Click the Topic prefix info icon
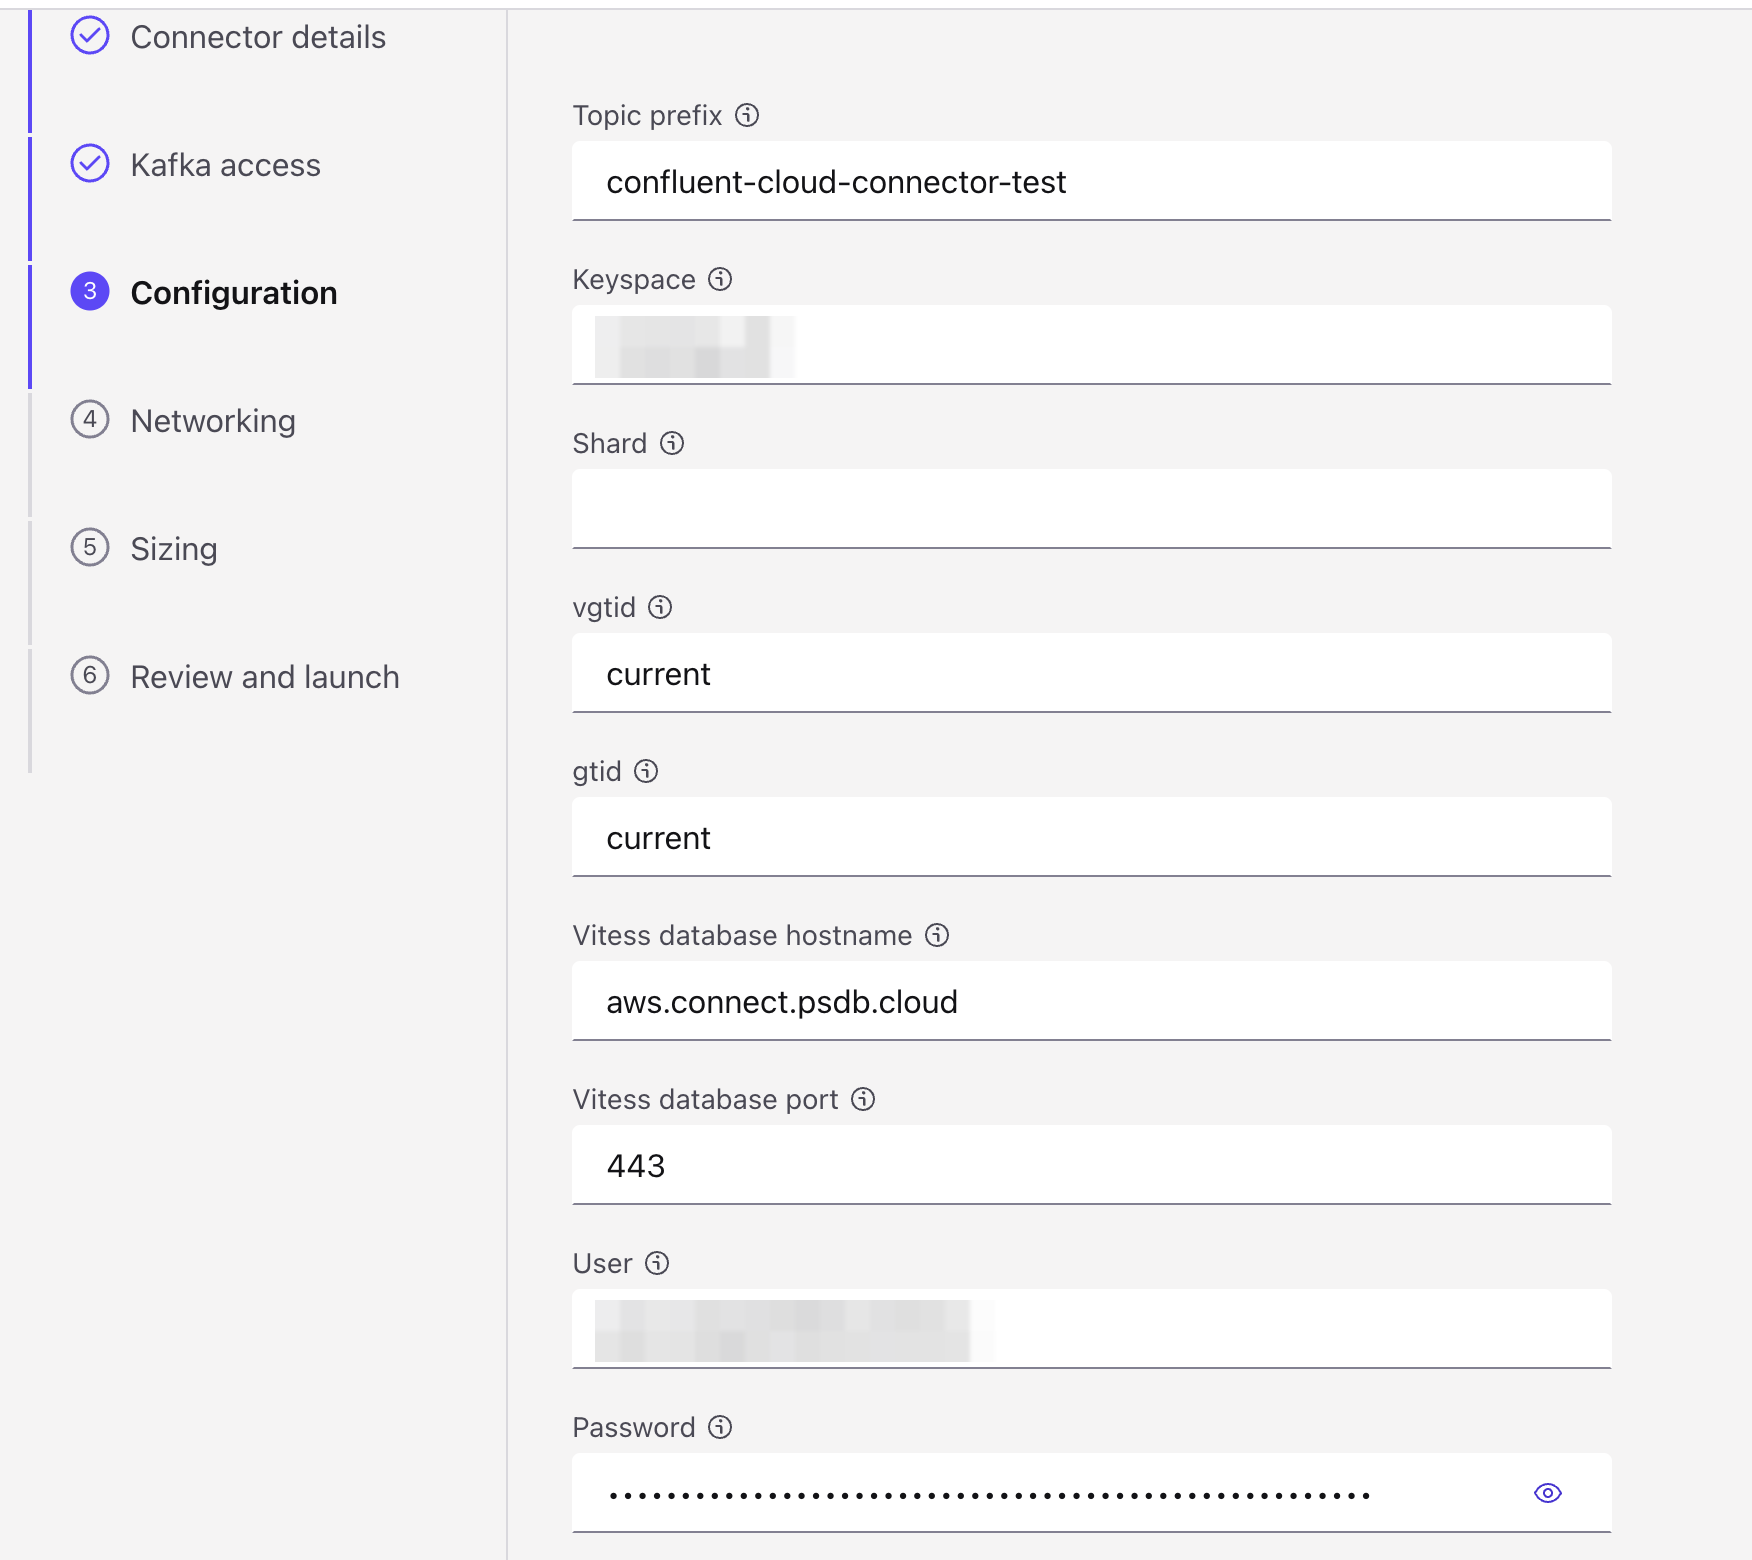The width and height of the screenshot is (1752, 1560). (x=747, y=115)
